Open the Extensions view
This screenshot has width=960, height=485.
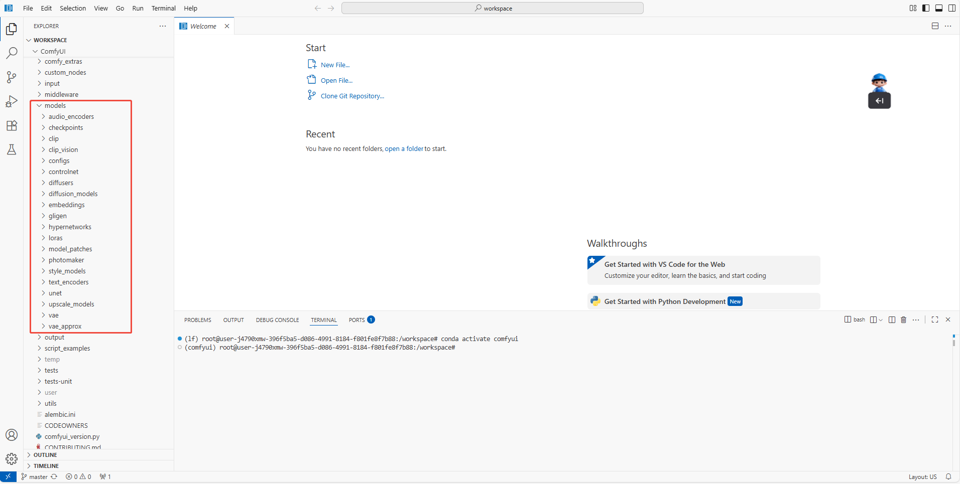(12, 126)
